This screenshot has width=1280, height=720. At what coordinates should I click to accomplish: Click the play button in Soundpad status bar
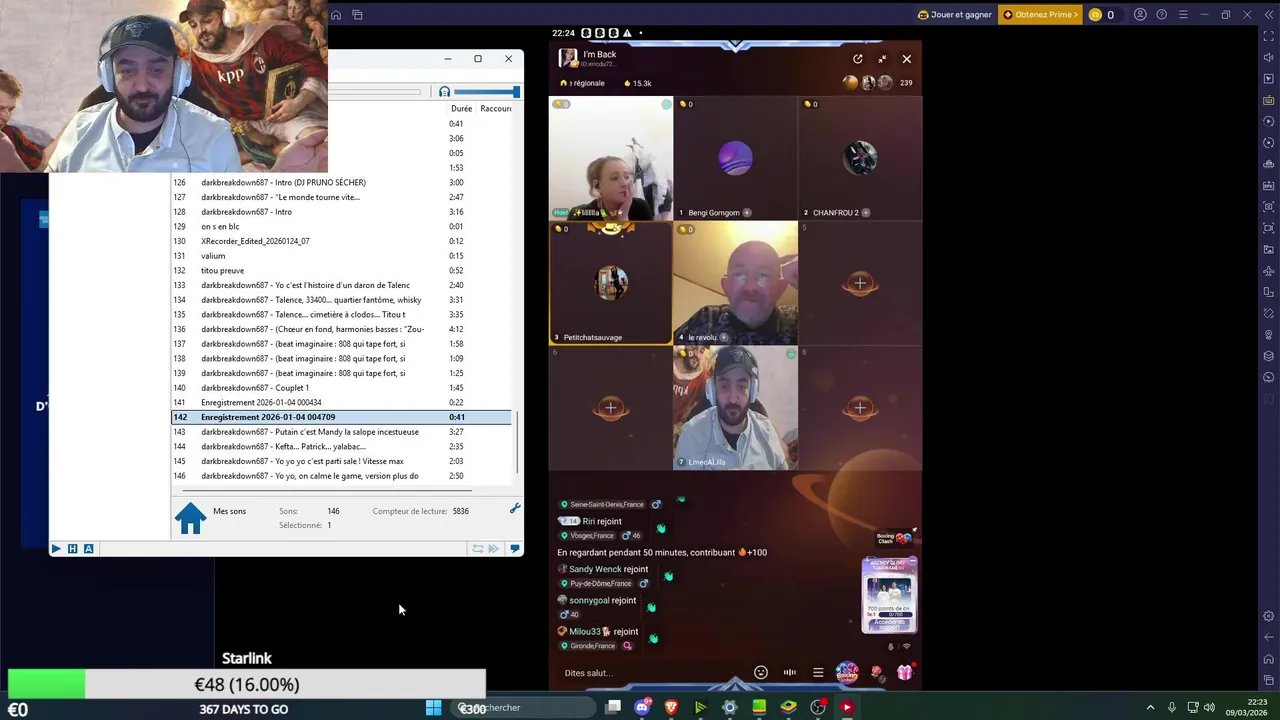point(56,548)
